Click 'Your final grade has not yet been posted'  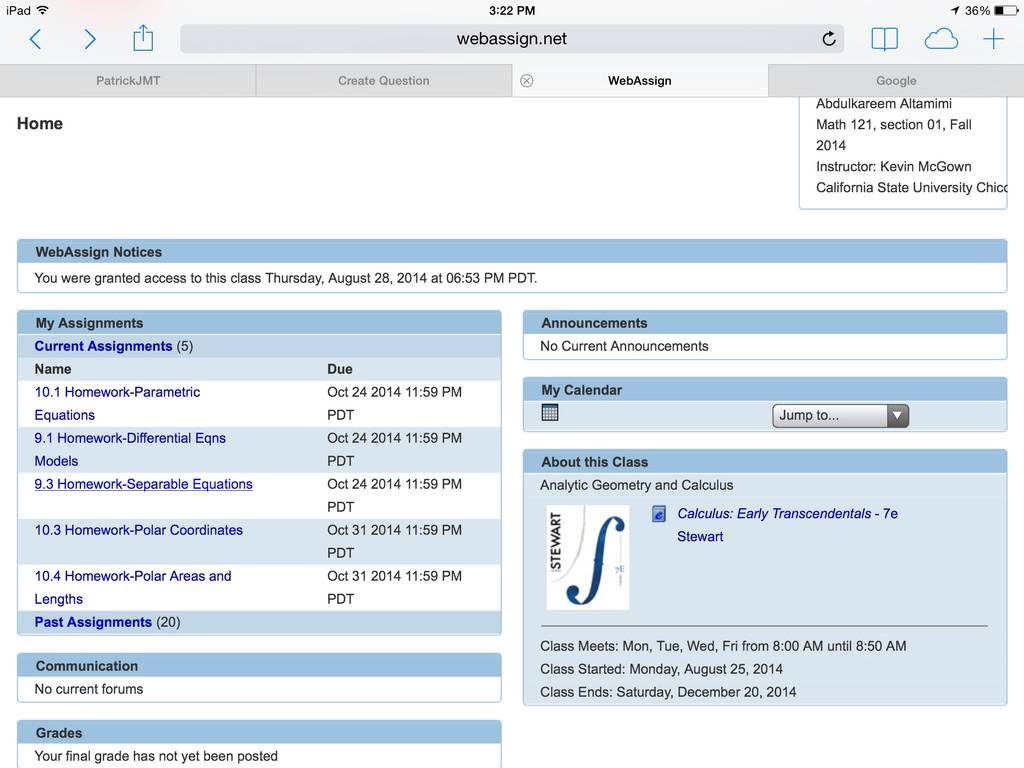click(x=156, y=756)
